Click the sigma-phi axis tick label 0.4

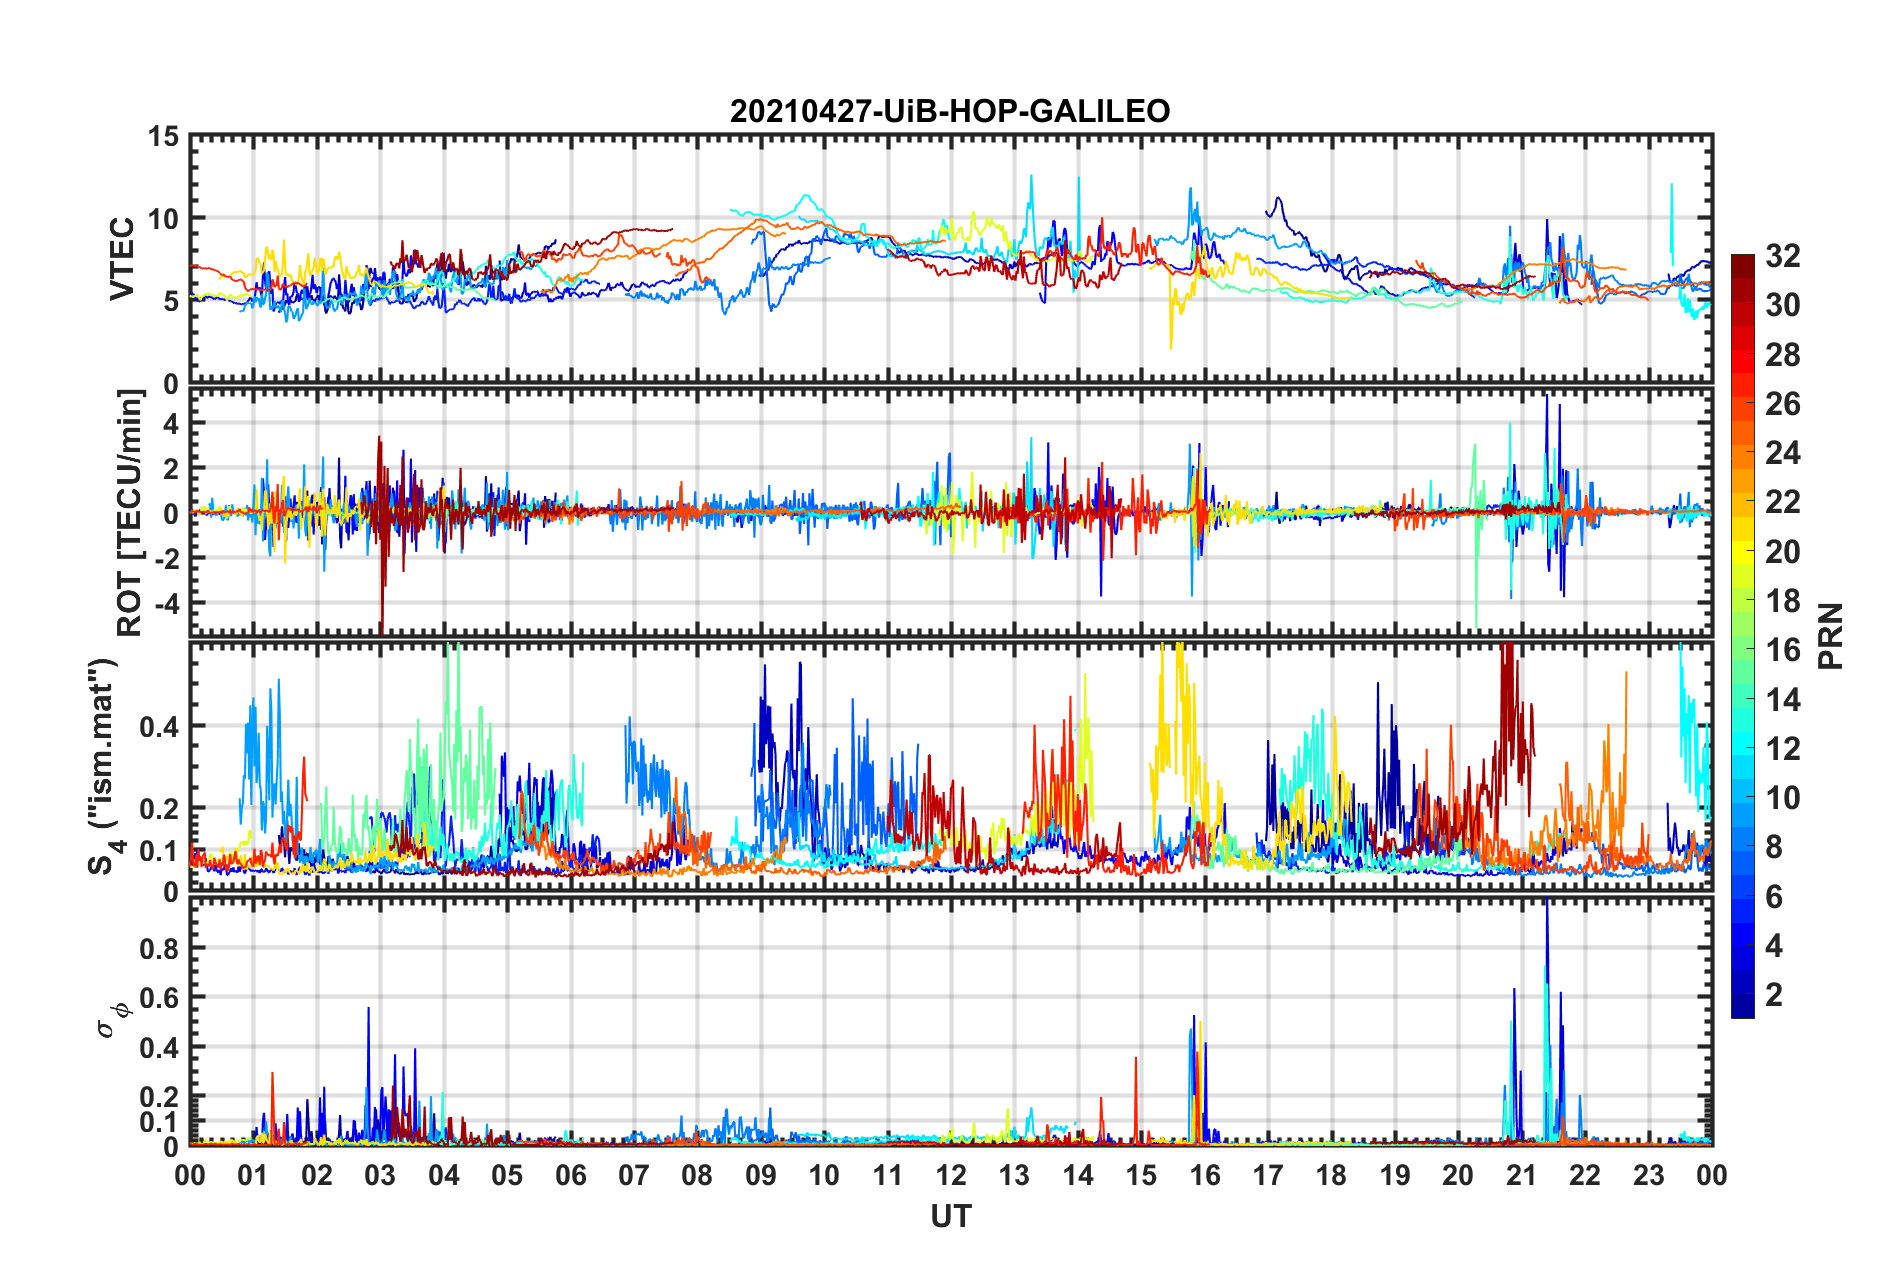160,1048
